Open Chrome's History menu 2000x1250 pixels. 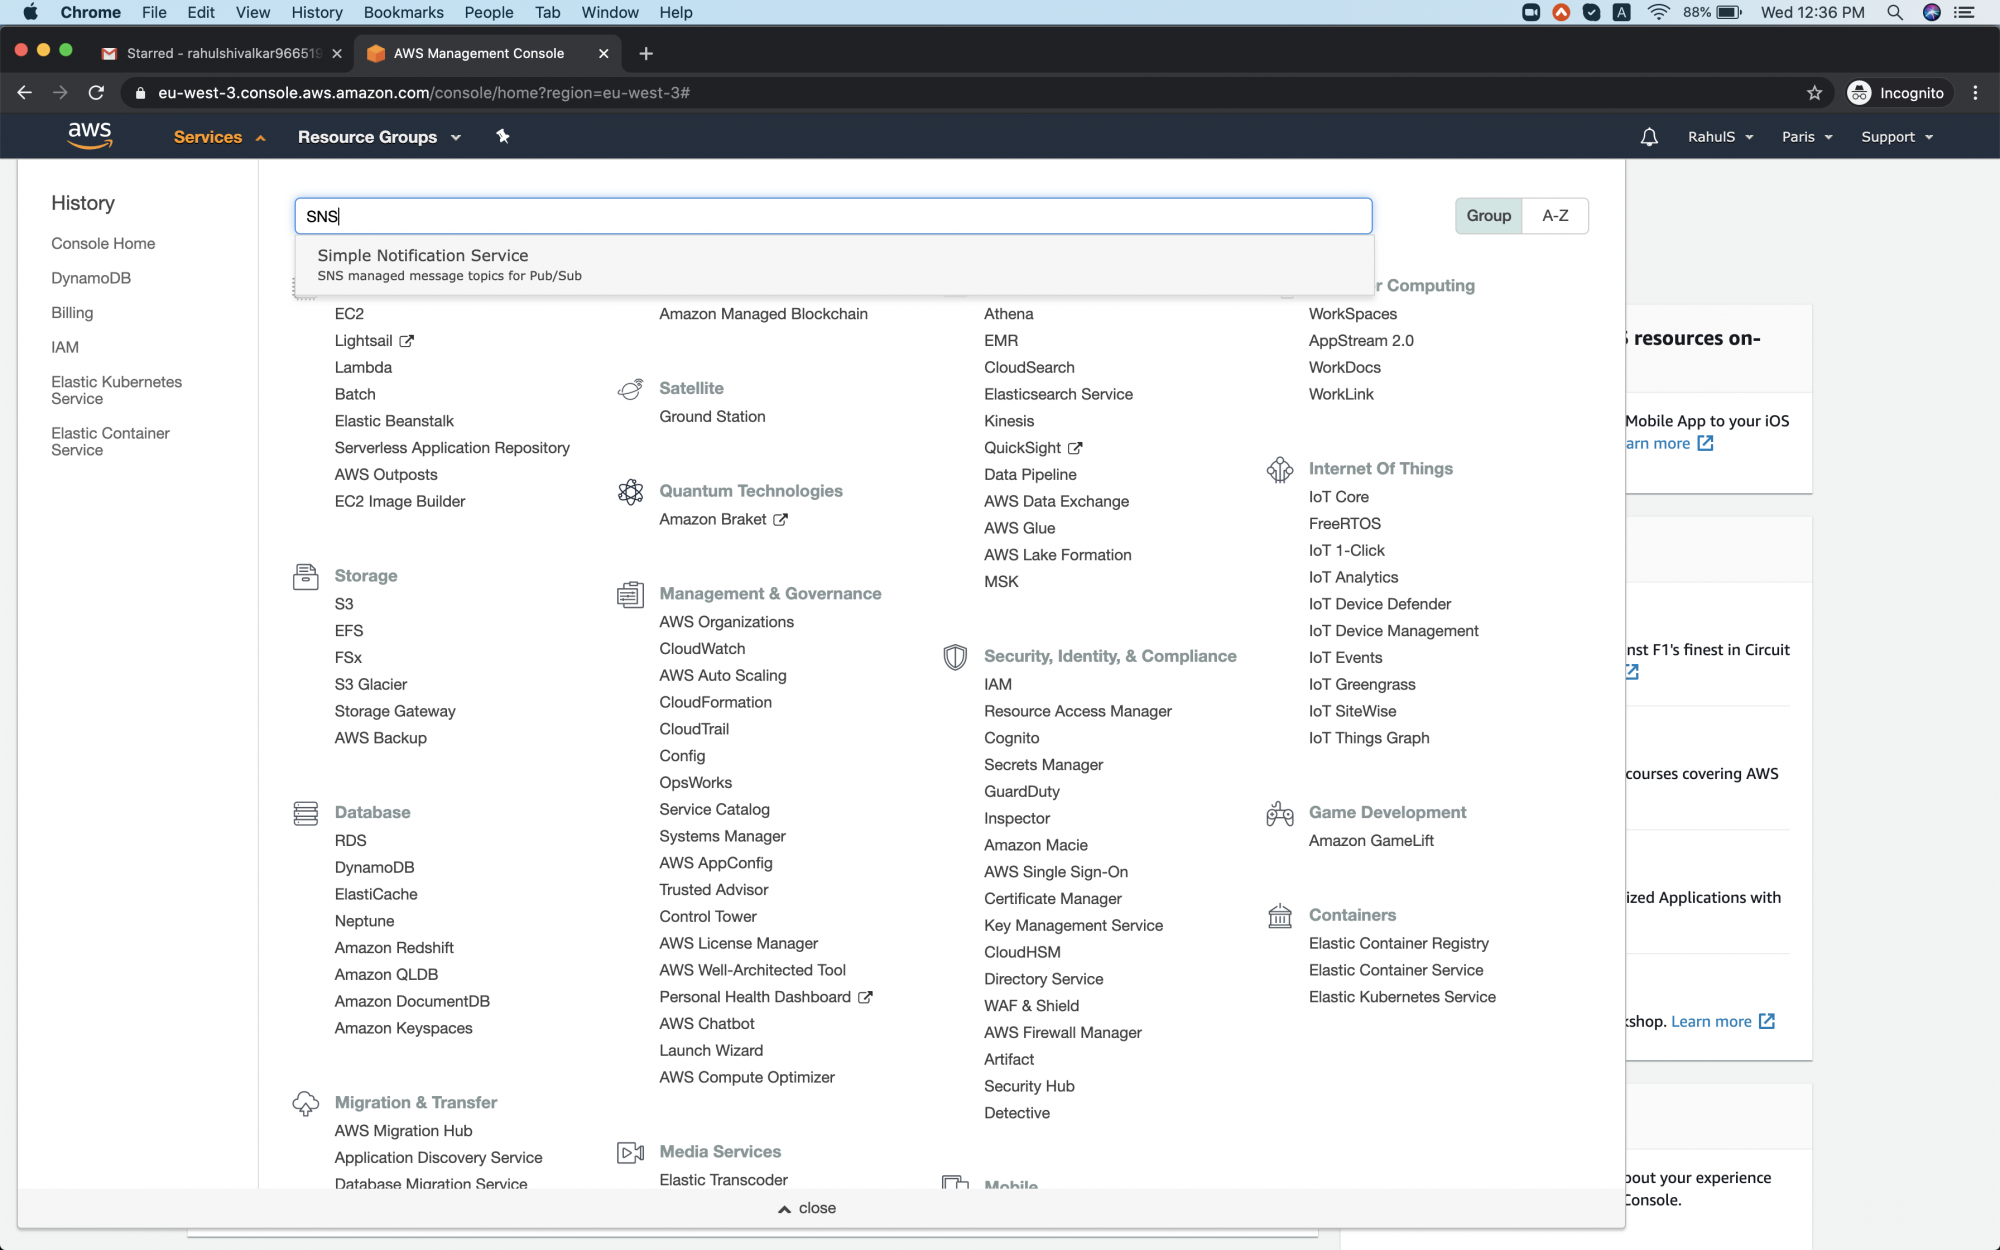coord(316,12)
